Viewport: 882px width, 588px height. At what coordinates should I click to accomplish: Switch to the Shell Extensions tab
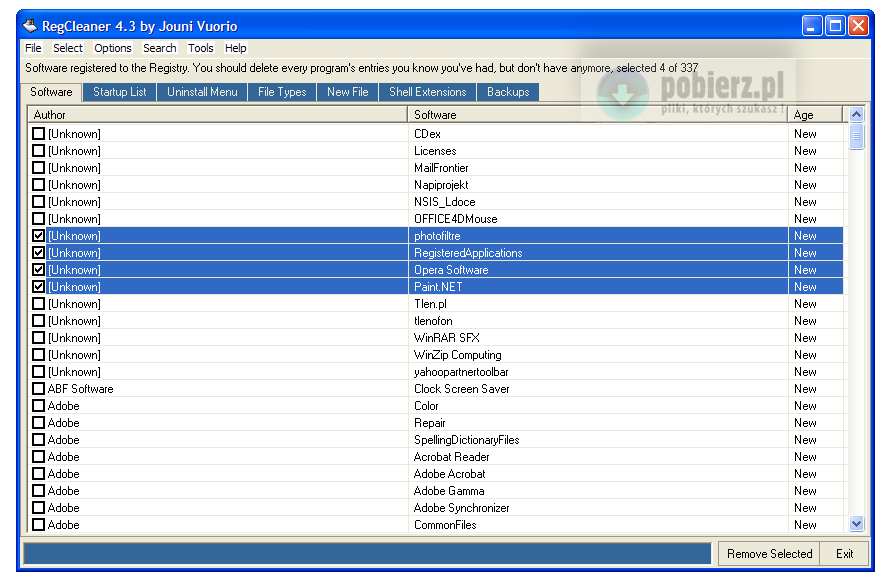click(x=428, y=92)
